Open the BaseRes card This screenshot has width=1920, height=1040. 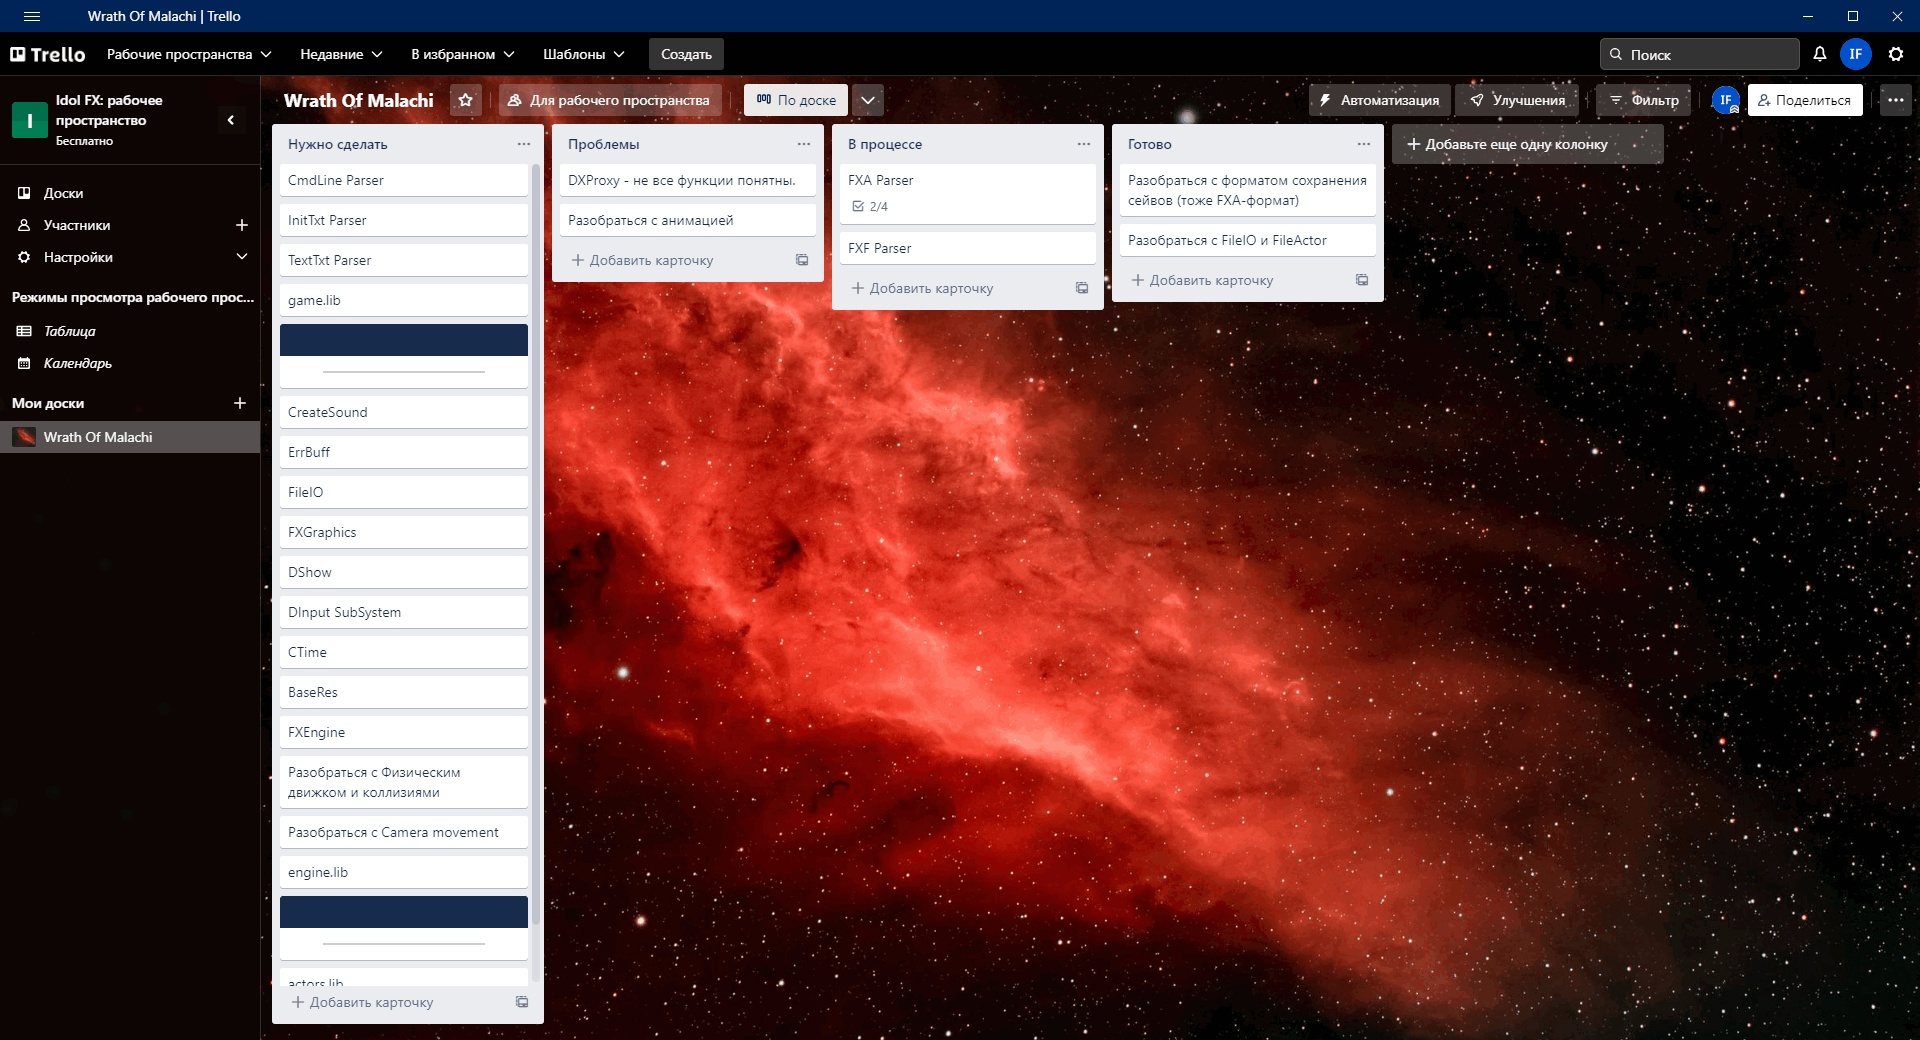coord(404,692)
